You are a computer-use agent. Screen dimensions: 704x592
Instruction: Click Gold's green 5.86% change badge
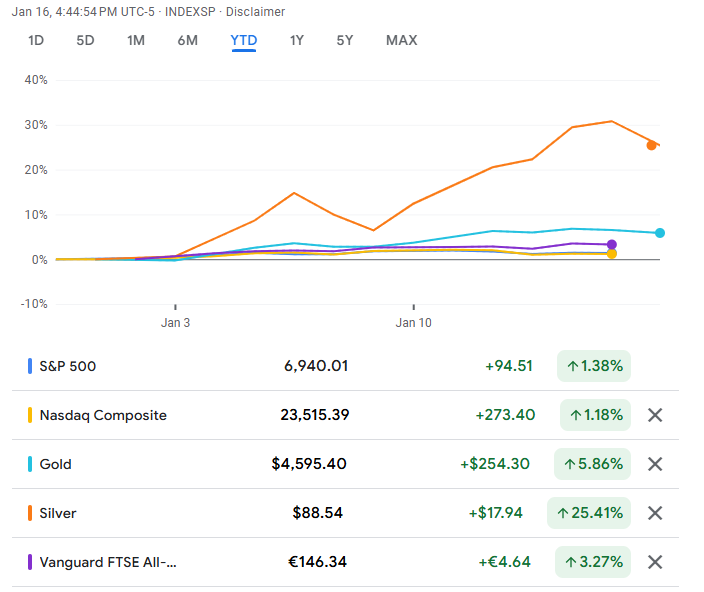592,464
